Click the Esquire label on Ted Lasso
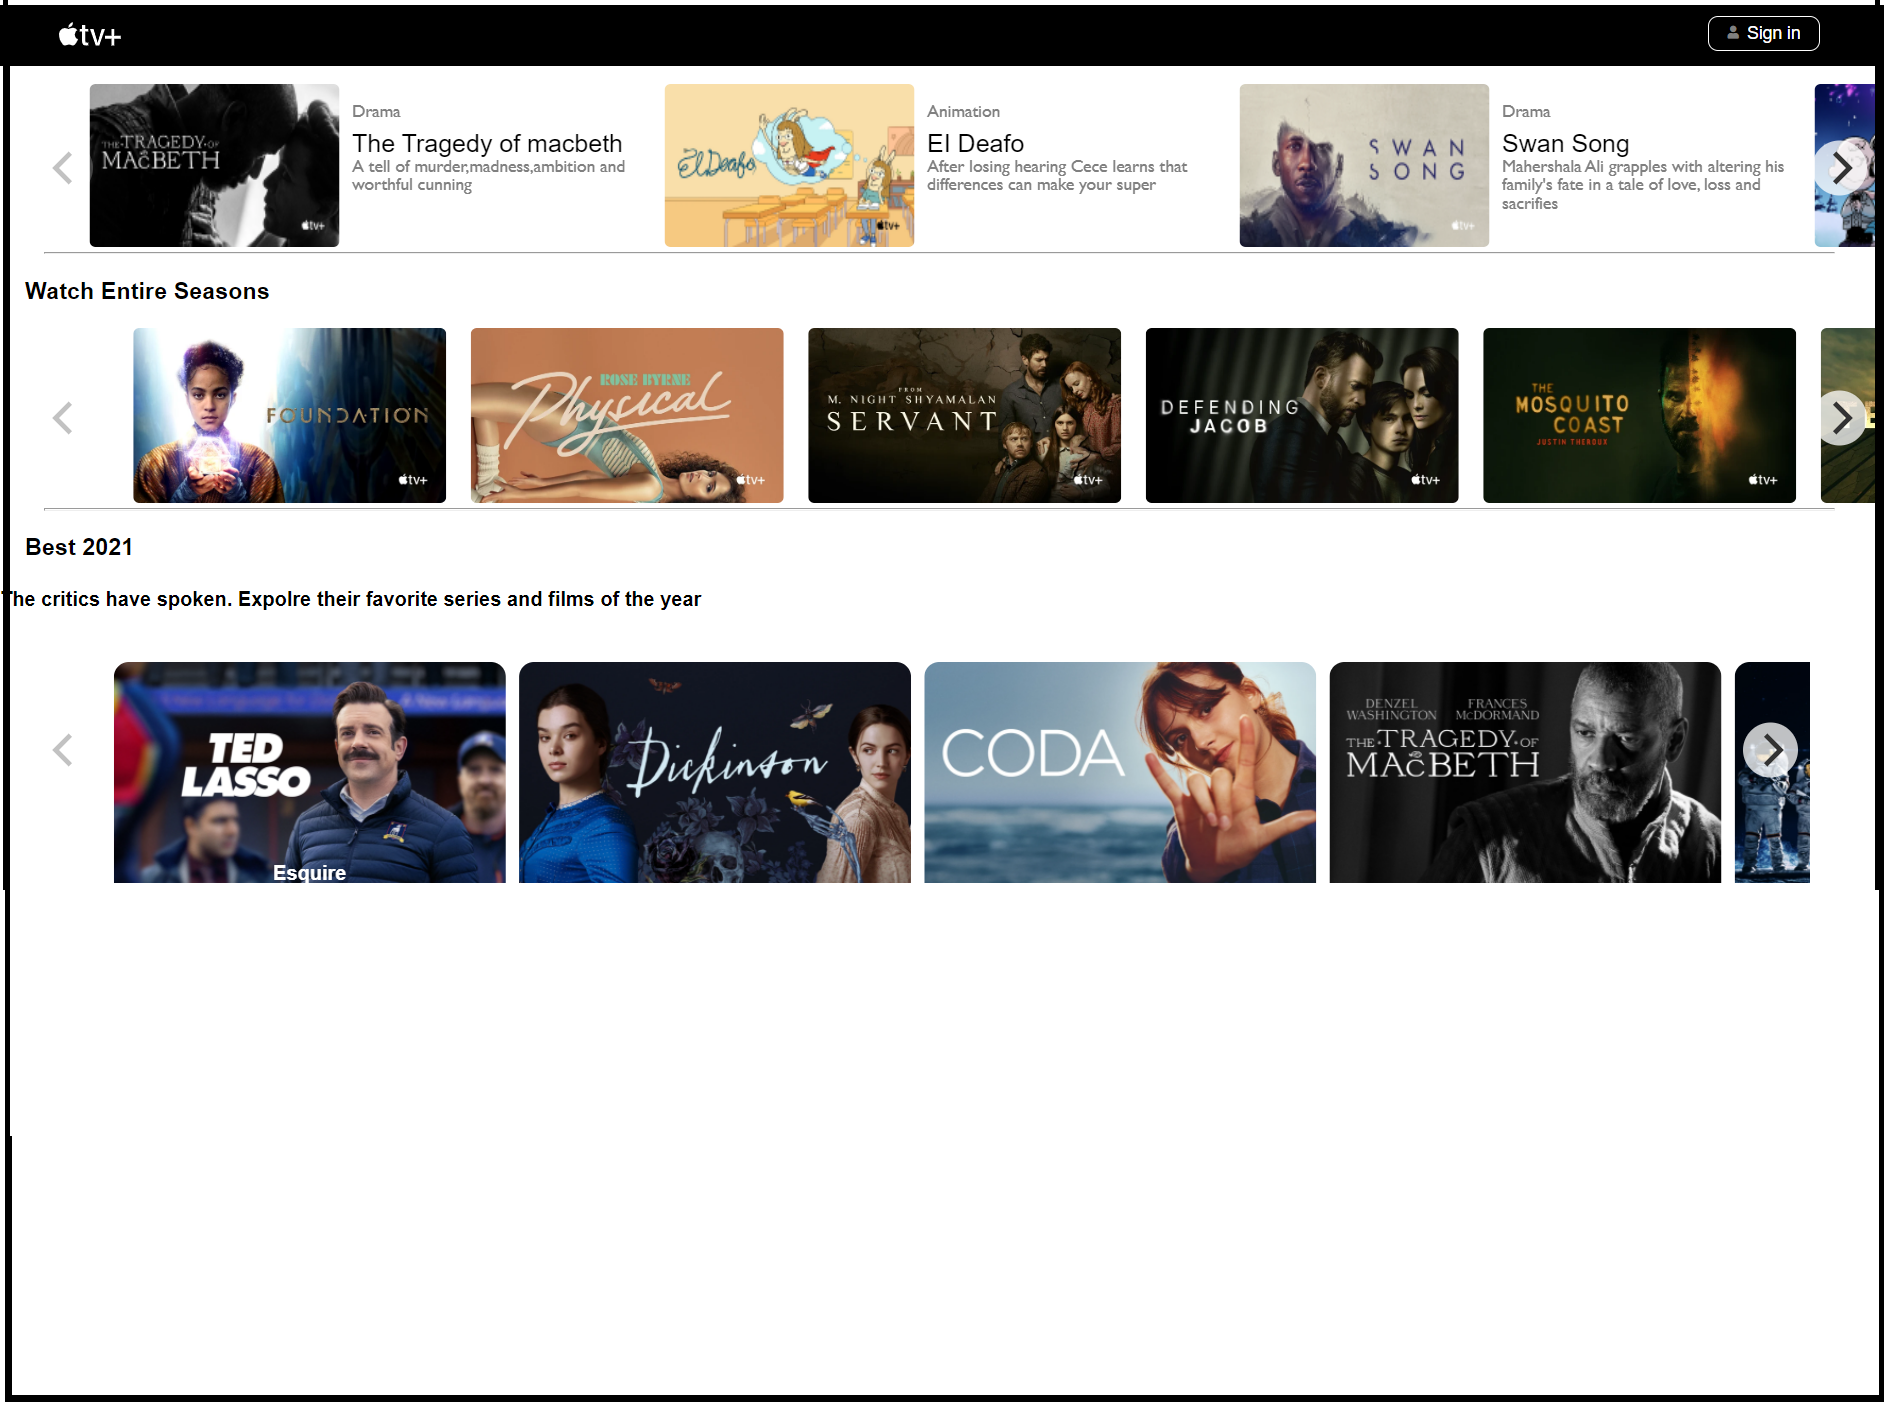 pyautogui.click(x=309, y=873)
